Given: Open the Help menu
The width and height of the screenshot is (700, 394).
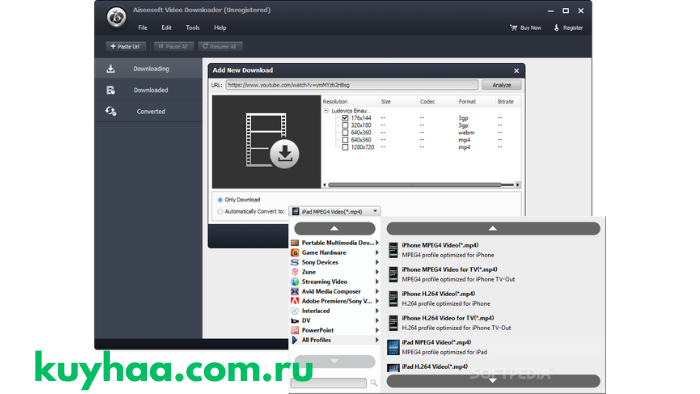Looking at the screenshot, I should tap(220, 28).
